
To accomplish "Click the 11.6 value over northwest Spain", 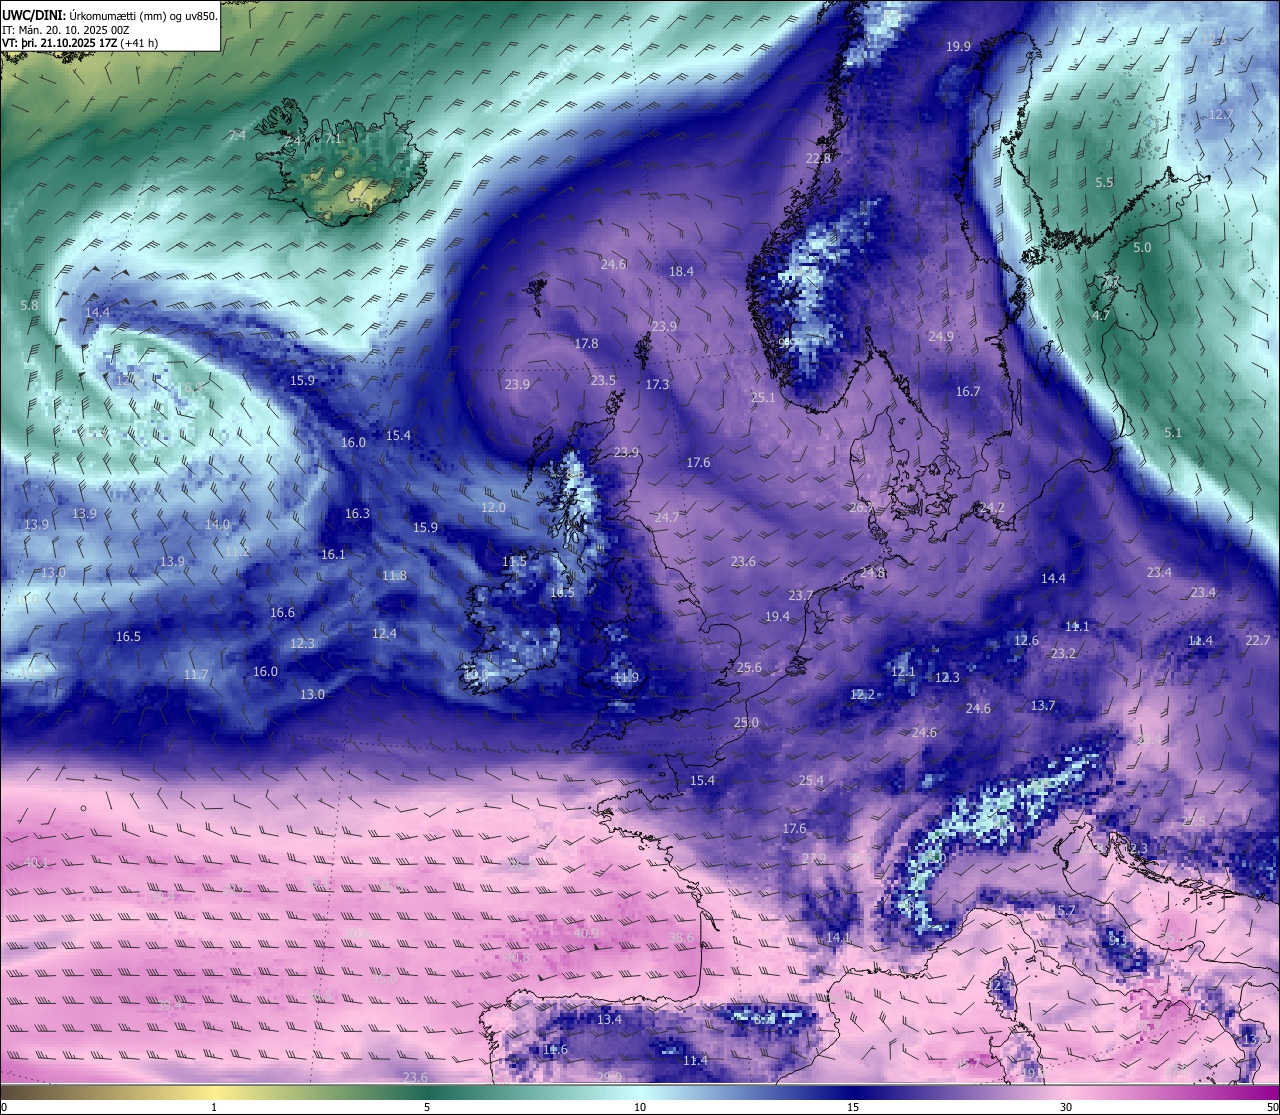I will [x=555, y=1049].
